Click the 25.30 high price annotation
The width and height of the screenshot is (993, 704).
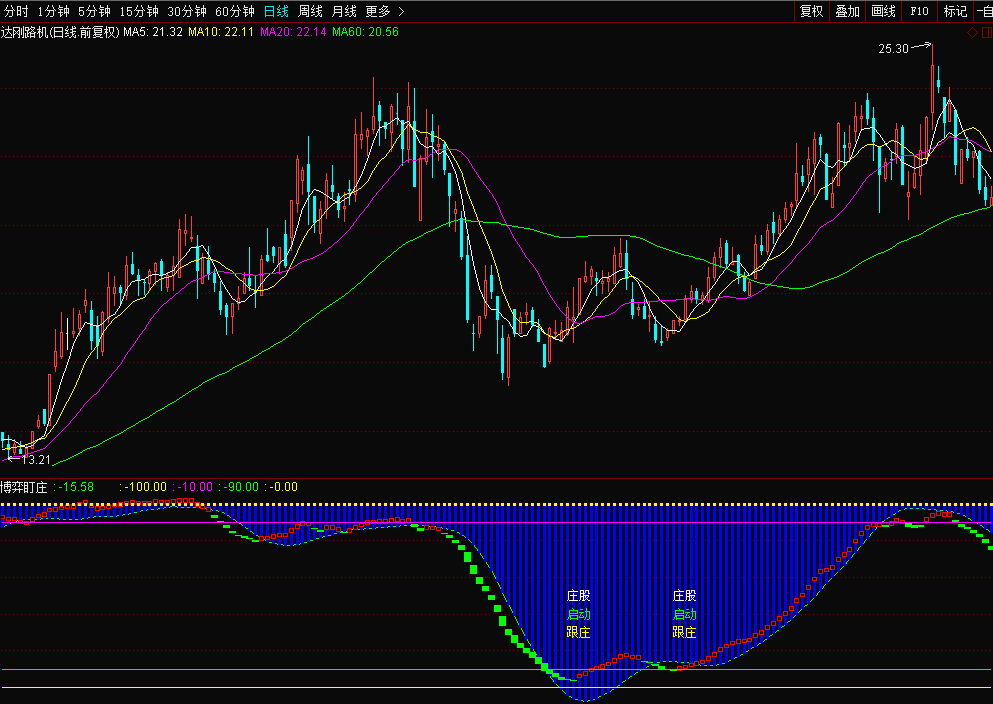(x=894, y=49)
